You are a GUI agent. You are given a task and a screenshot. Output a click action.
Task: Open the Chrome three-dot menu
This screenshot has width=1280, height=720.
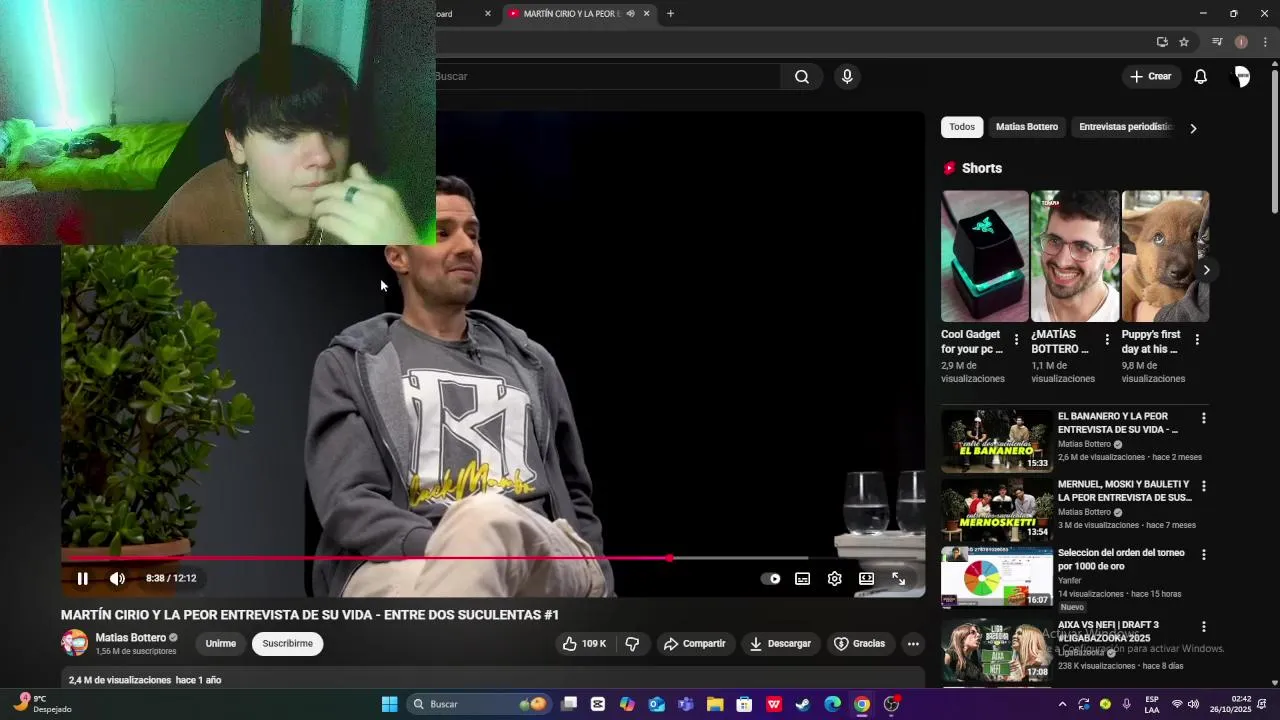1265,42
